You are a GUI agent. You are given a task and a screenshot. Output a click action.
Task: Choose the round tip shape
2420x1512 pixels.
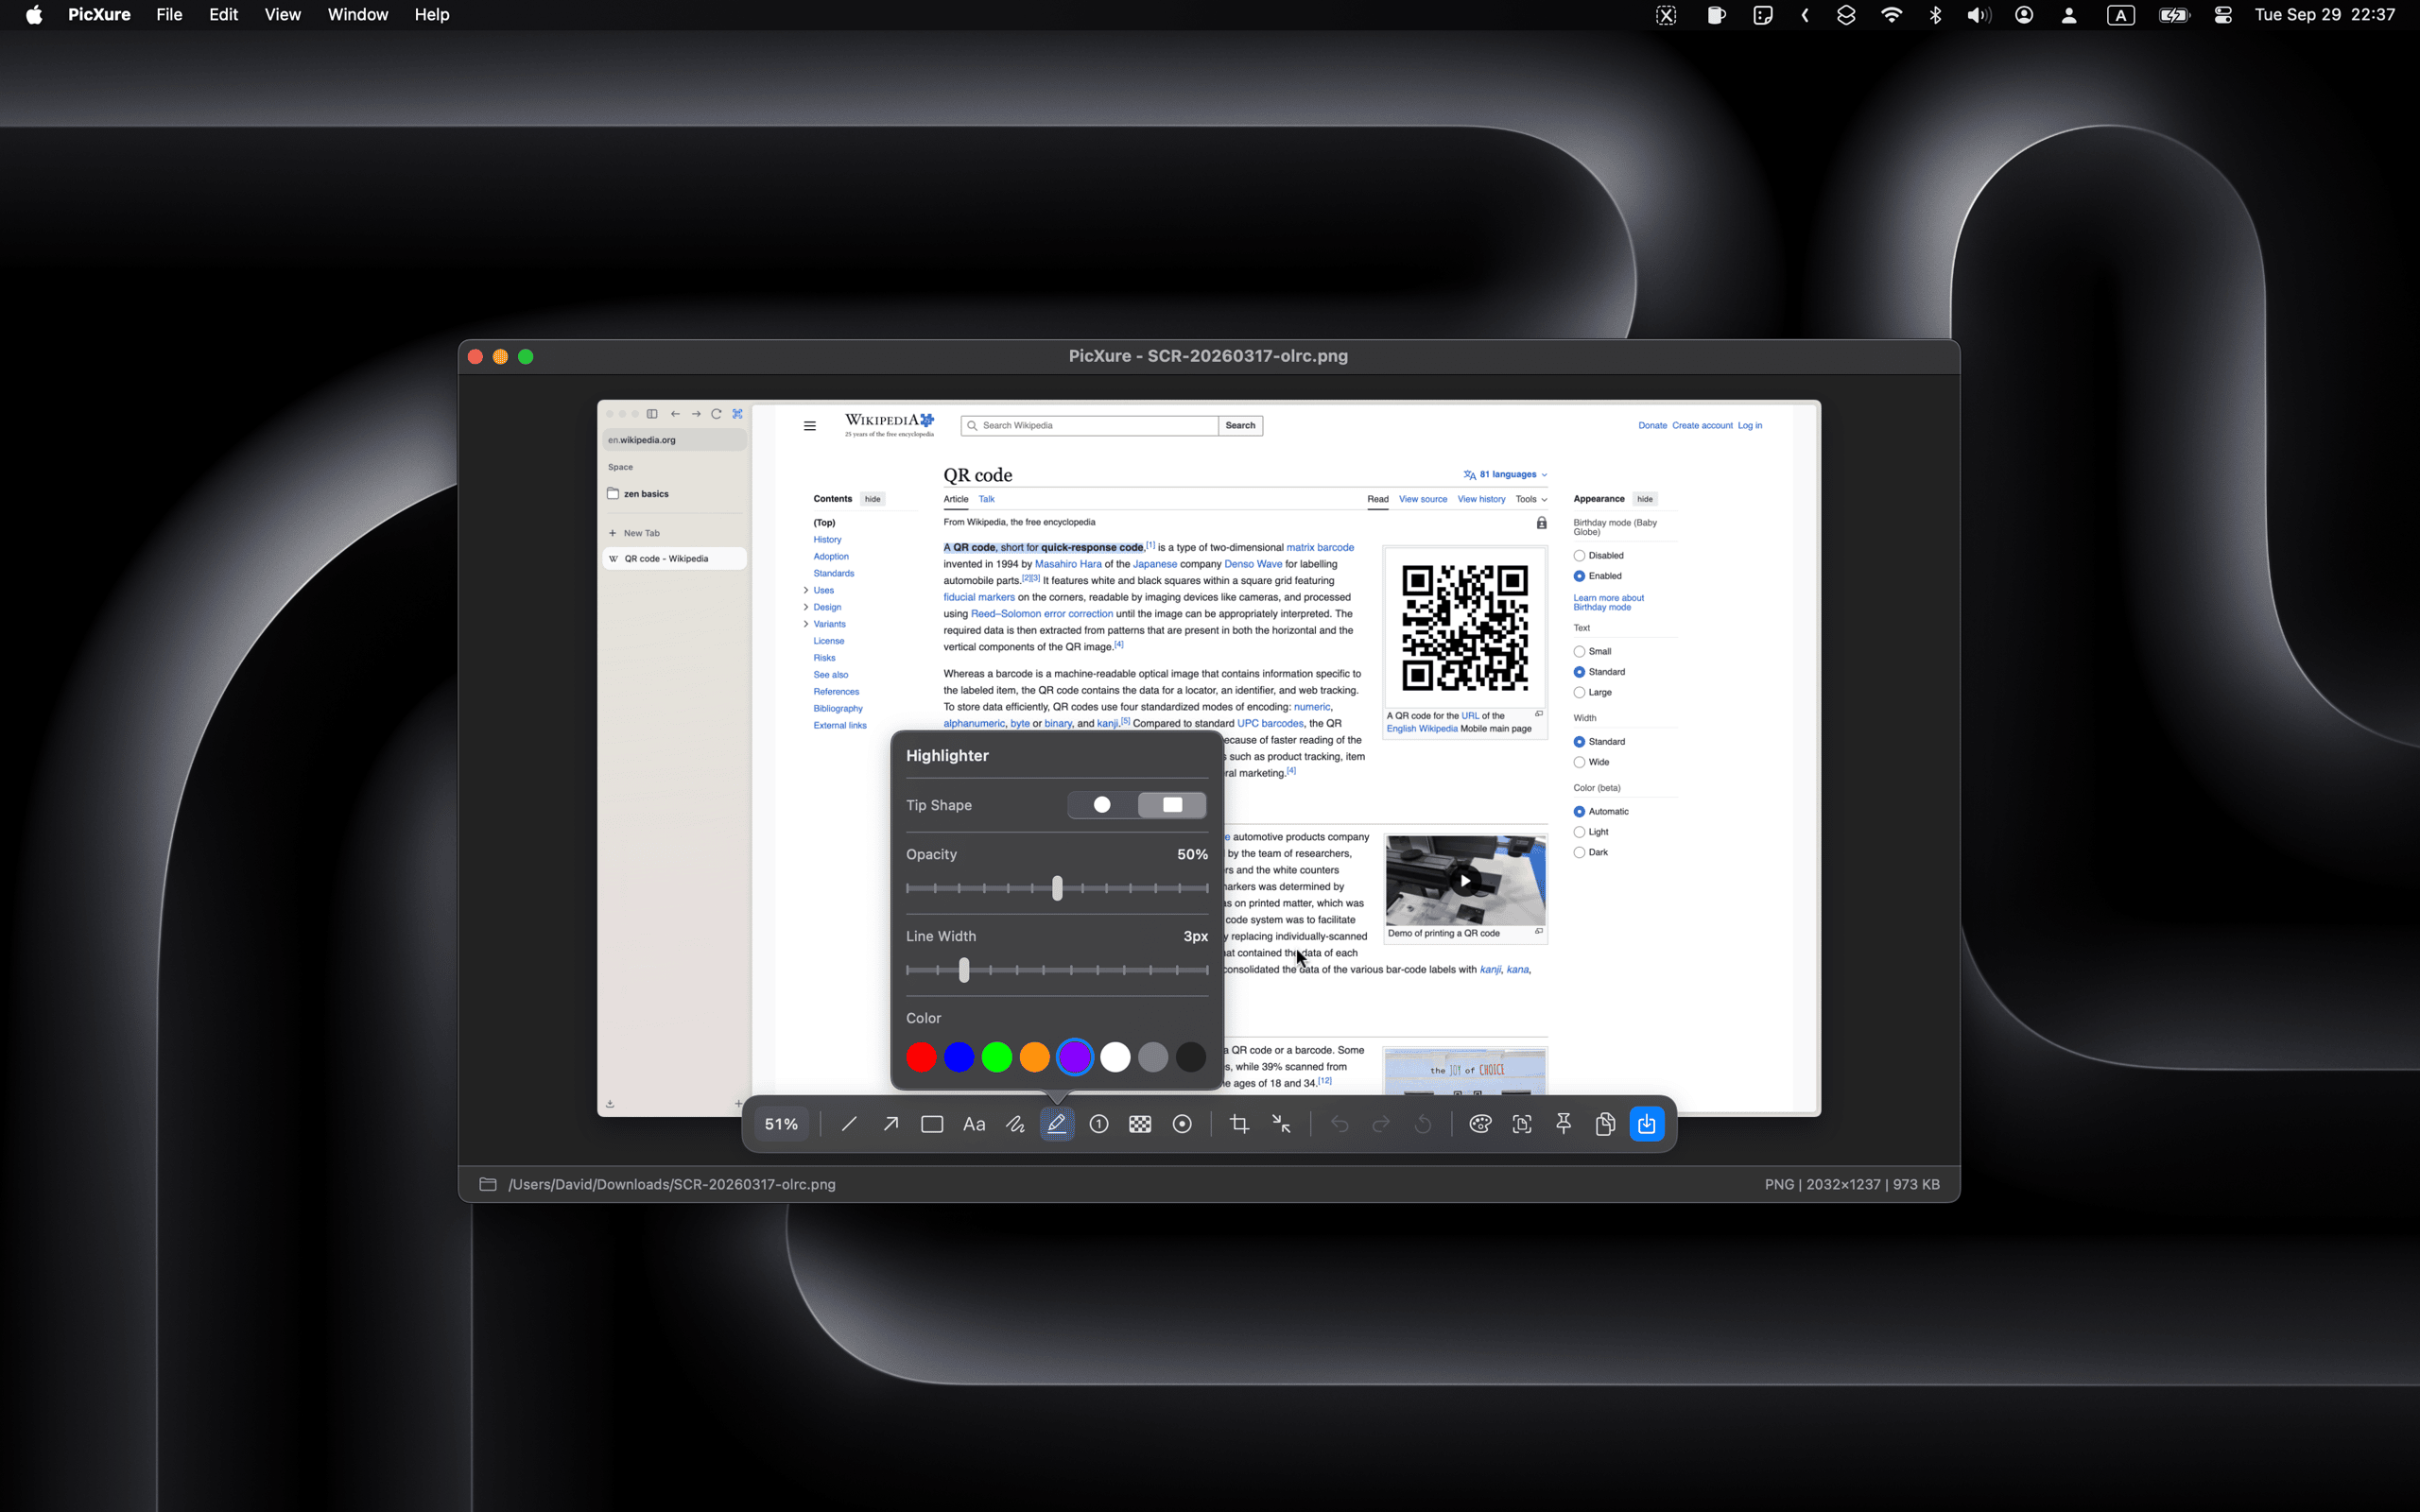point(1102,805)
